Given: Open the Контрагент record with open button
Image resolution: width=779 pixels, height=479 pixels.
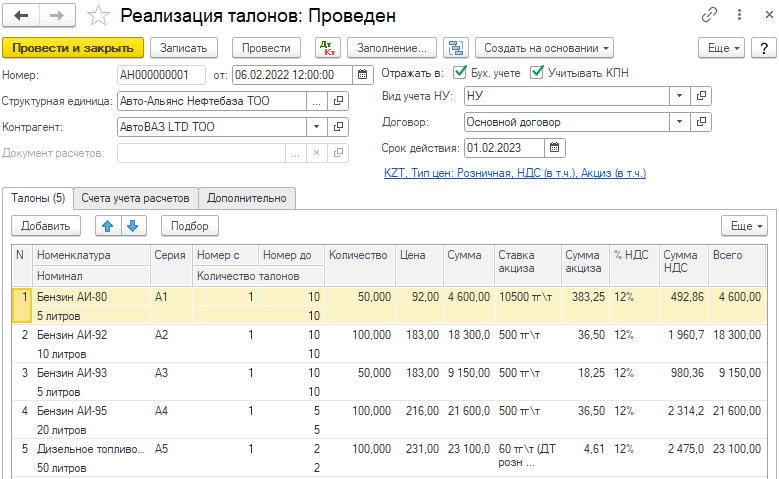Looking at the screenshot, I should click(x=339, y=127).
